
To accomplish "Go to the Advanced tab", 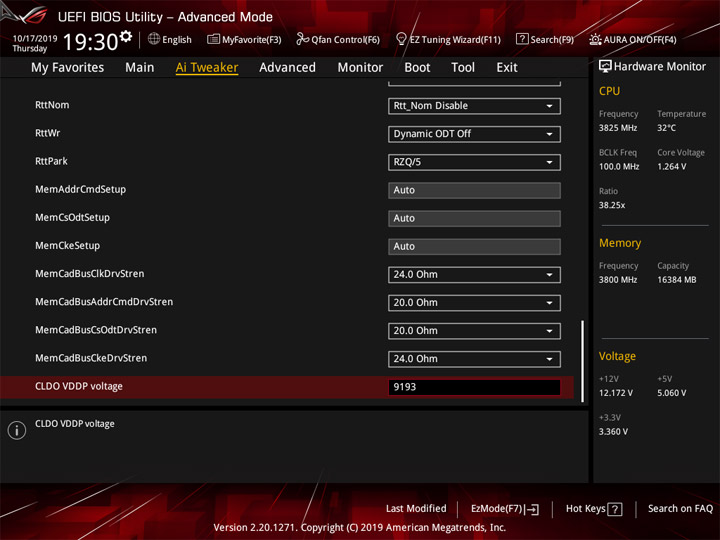I will click(x=287, y=68).
